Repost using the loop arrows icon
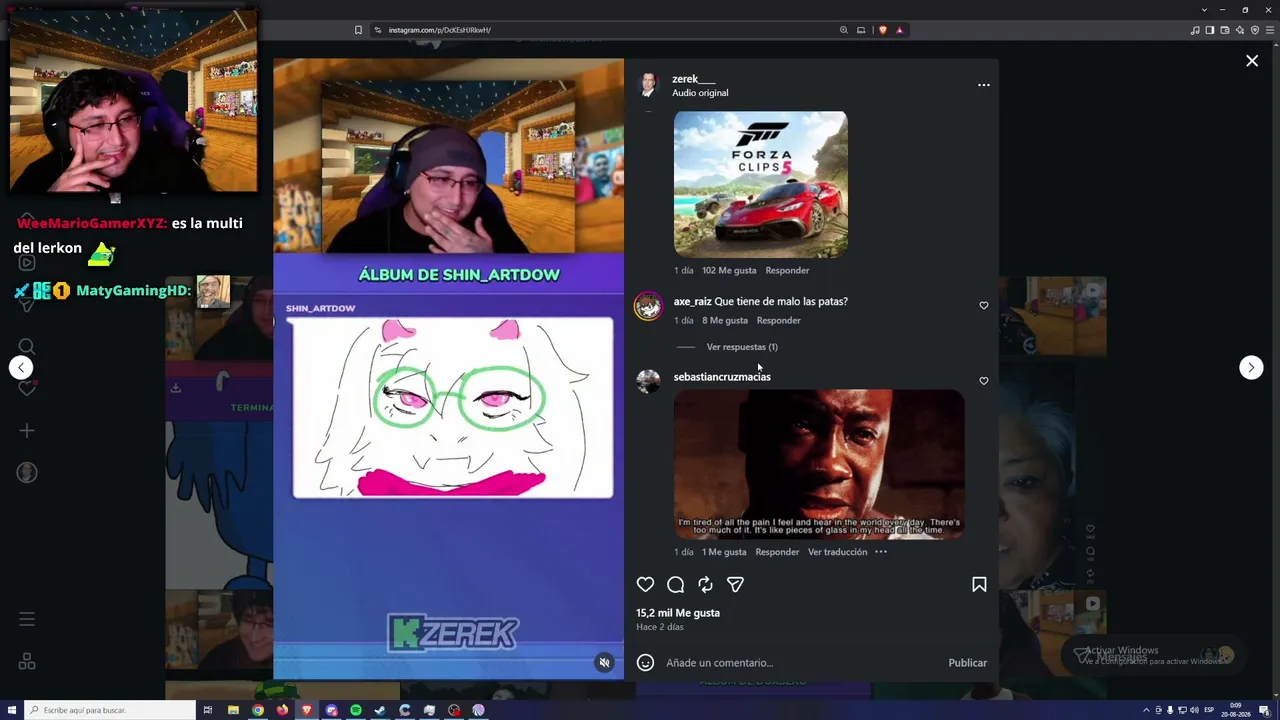The height and width of the screenshot is (720, 1280). coord(705,585)
